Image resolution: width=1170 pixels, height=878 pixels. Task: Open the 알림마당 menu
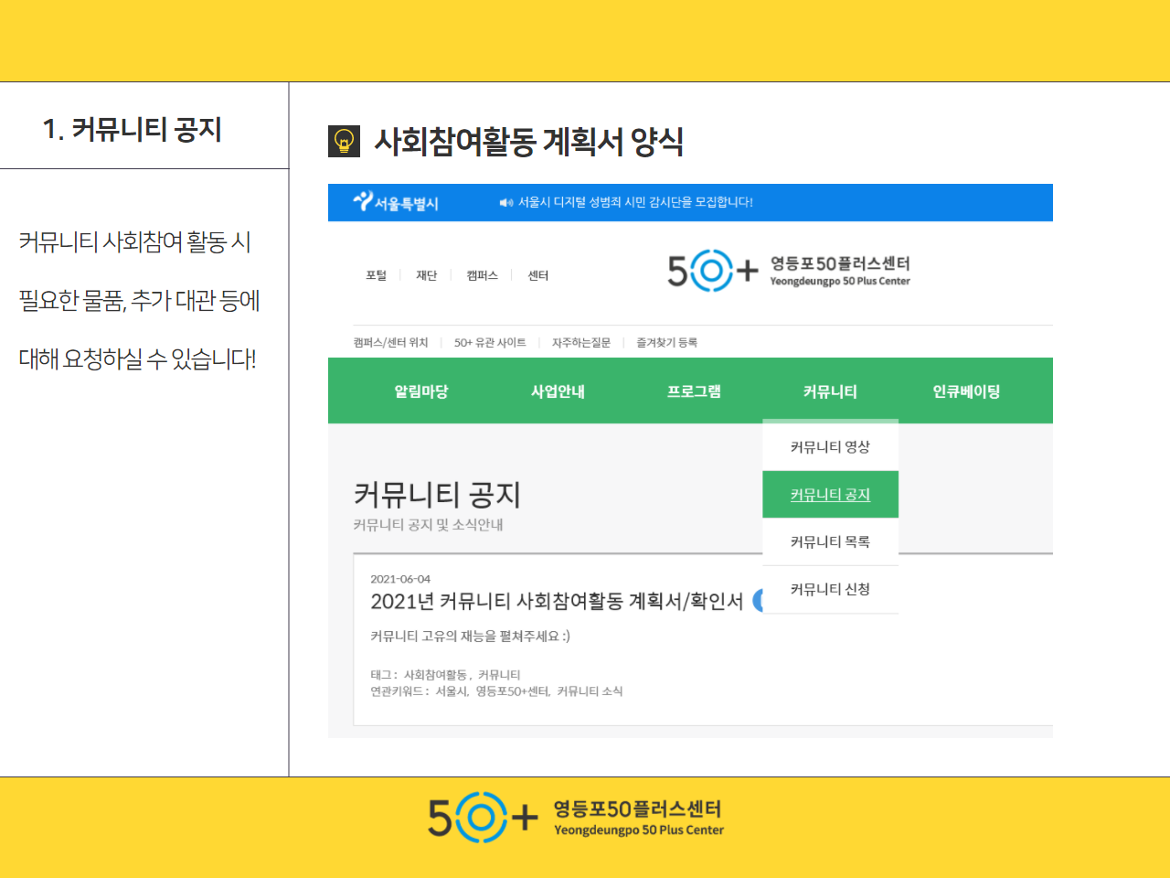(421, 392)
